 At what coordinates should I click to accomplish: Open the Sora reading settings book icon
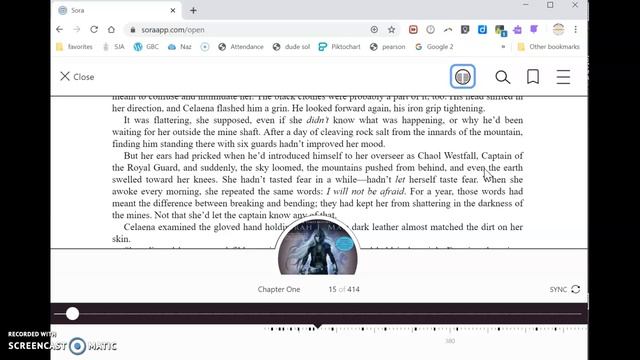coord(462,76)
